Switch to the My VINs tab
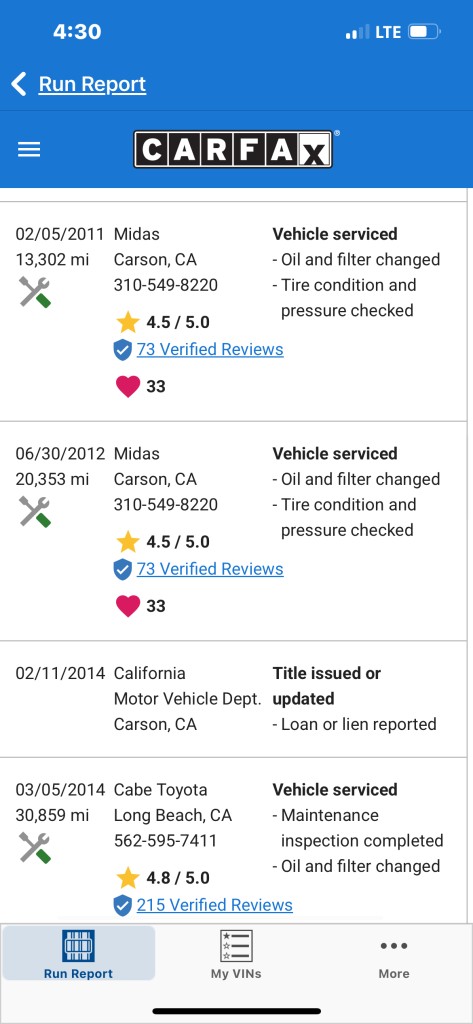Viewport: 473px width, 1024px height. point(236,954)
